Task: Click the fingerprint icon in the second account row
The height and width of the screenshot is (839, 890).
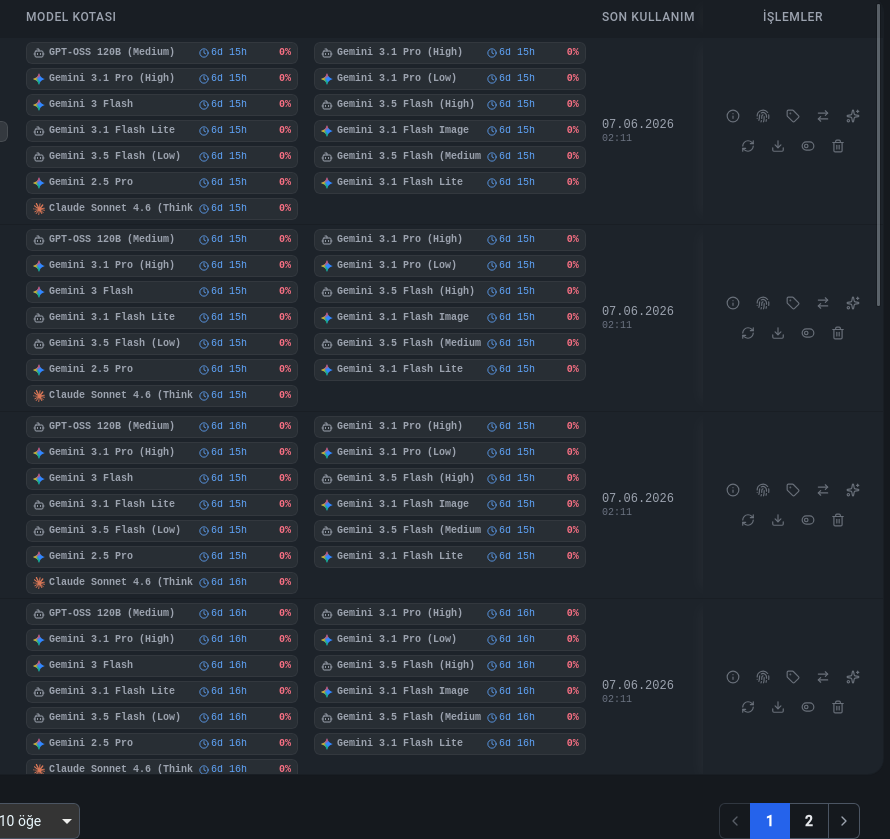Action: point(763,303)
